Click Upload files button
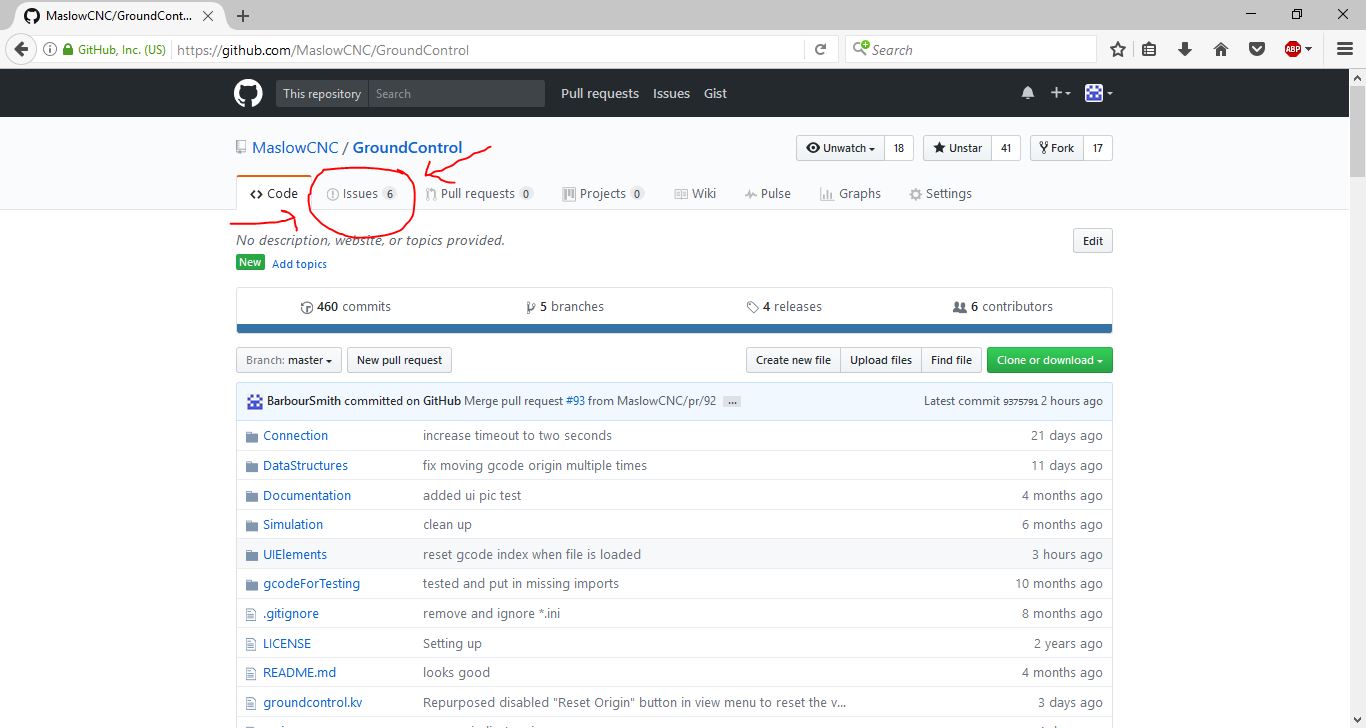The image size is (1366, 728). coord(881,360)
